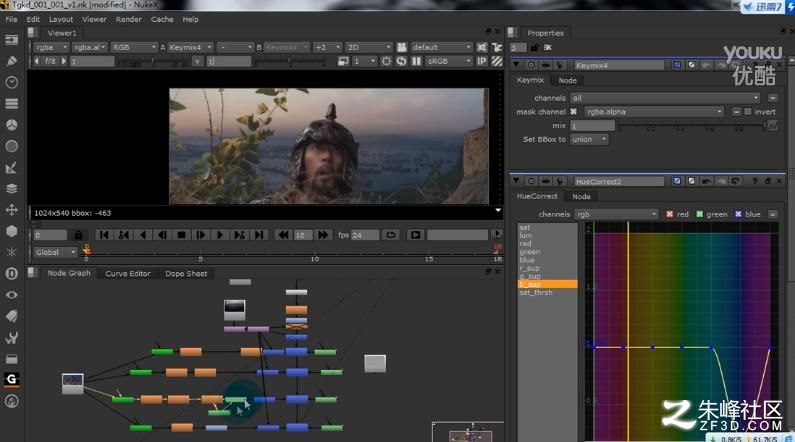Lock the Properties panel bin
The height and width of the screenshot is (442, 795).
coord(534,48)
